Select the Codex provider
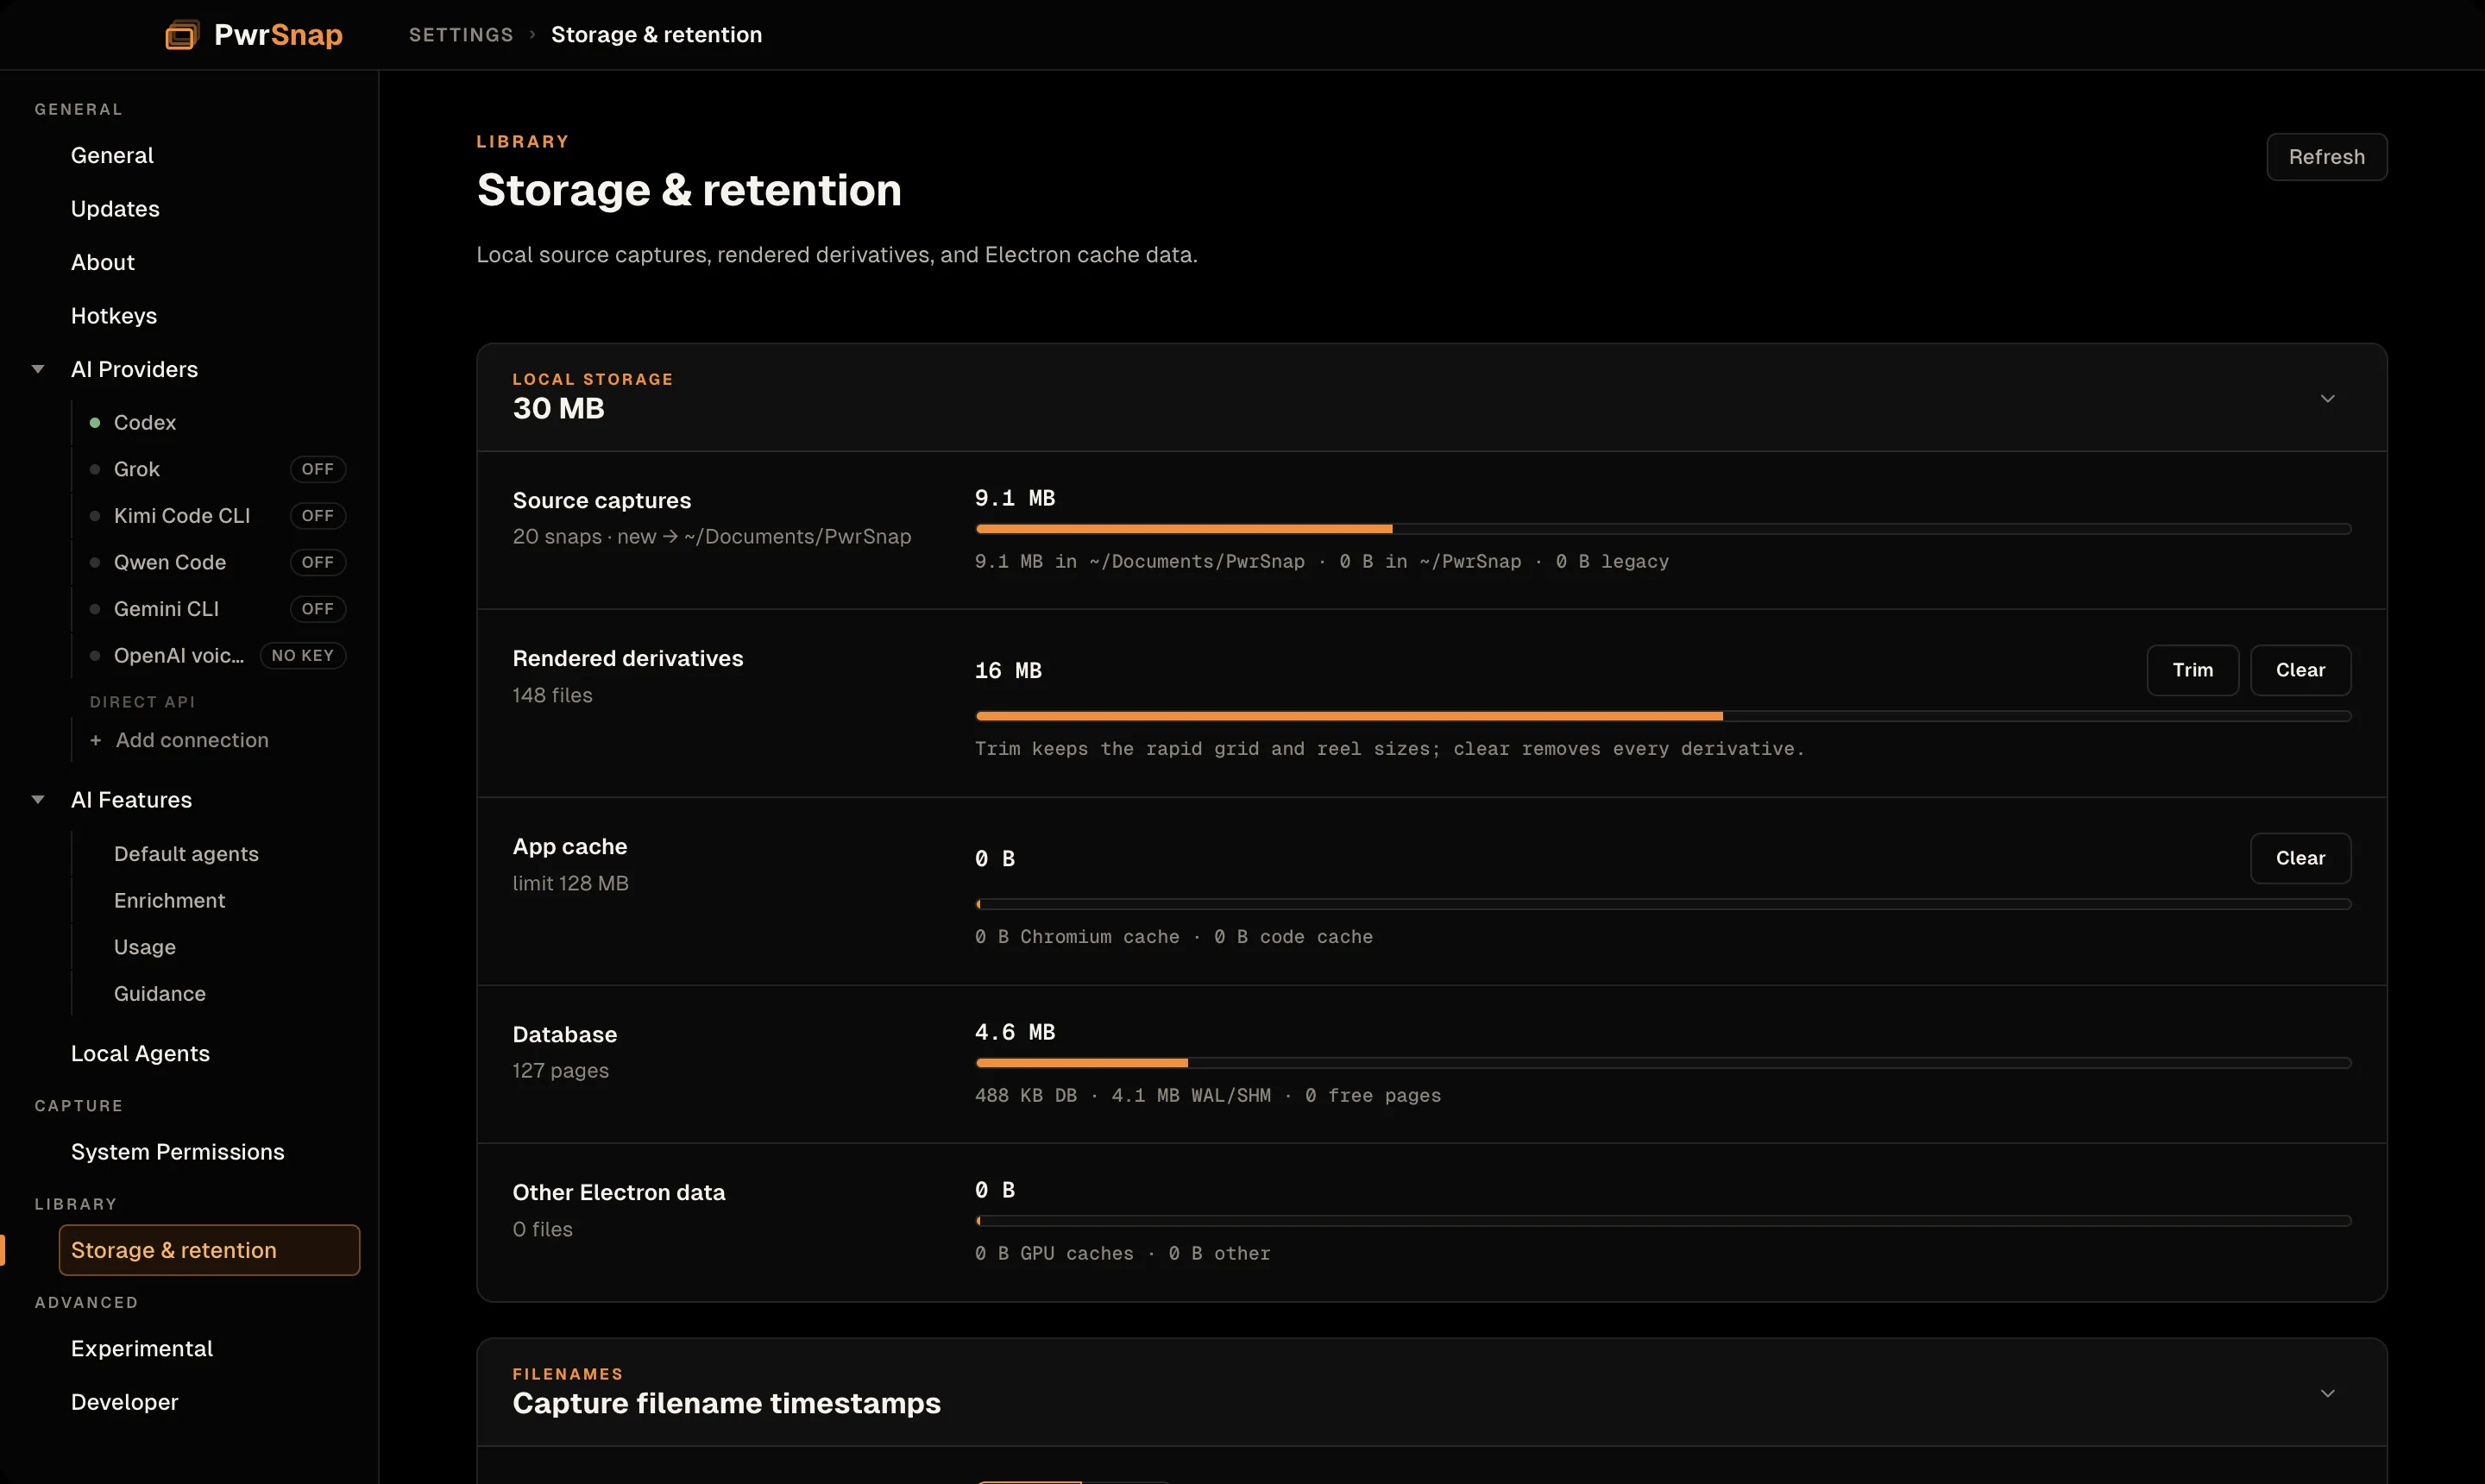The height and width of the screenshot is (1484, 2485). click(145, 423)
